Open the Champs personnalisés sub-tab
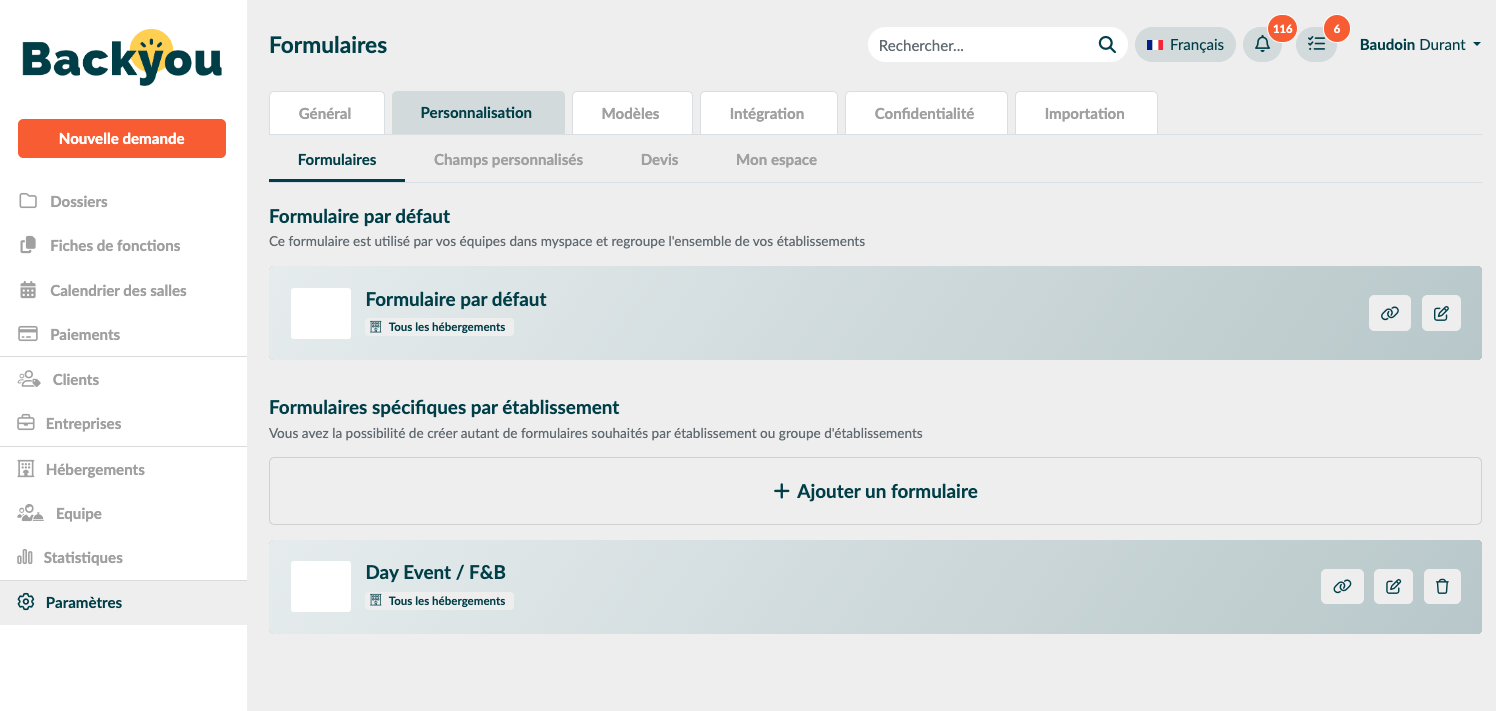Image resolution: width=1496 pixels, height=711 pixels. [x=508, y=159]
